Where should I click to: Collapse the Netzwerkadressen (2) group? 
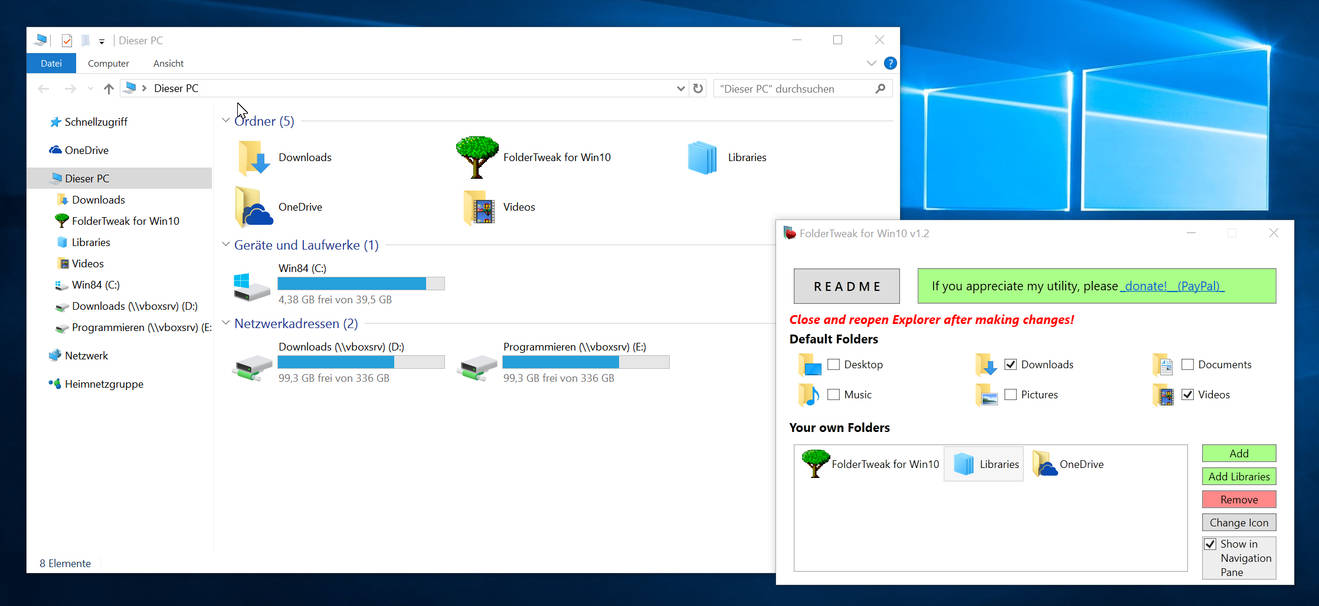click(225, 324)
